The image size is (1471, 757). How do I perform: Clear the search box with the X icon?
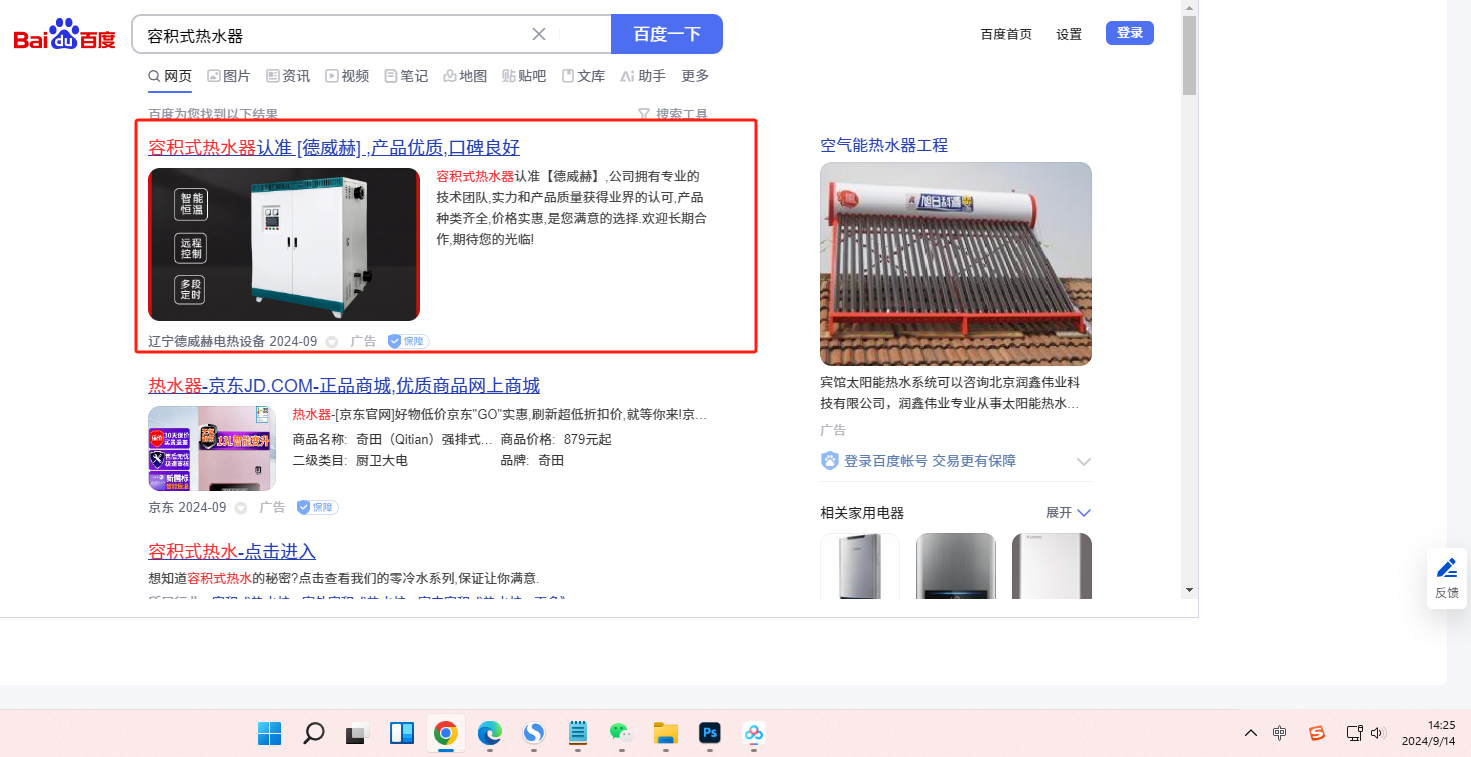click(x=539, y=34)
